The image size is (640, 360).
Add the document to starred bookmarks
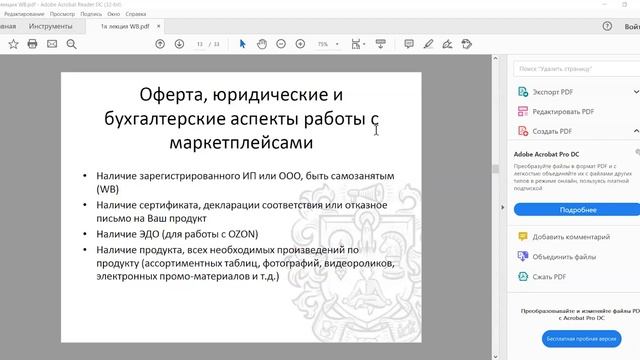pyautogui.click(x=13, y=44)
